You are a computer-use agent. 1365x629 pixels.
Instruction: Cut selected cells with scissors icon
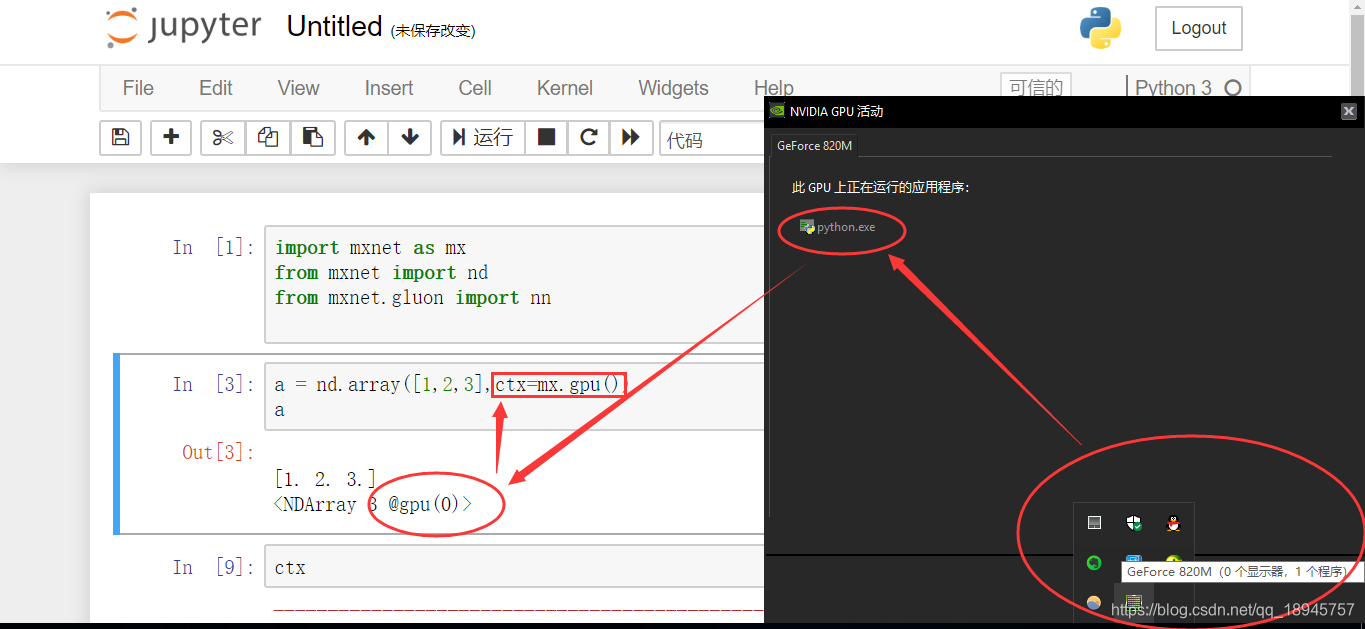point(223,137)
